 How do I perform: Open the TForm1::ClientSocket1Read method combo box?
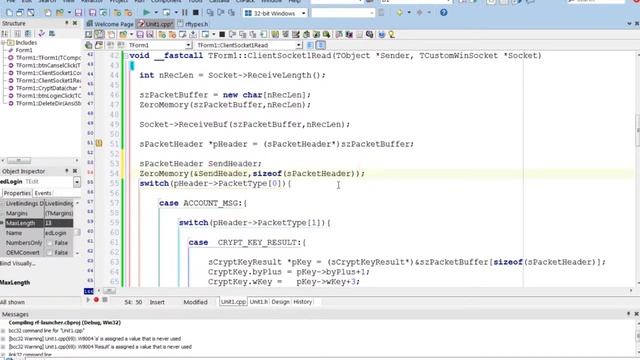click(299, 45)
